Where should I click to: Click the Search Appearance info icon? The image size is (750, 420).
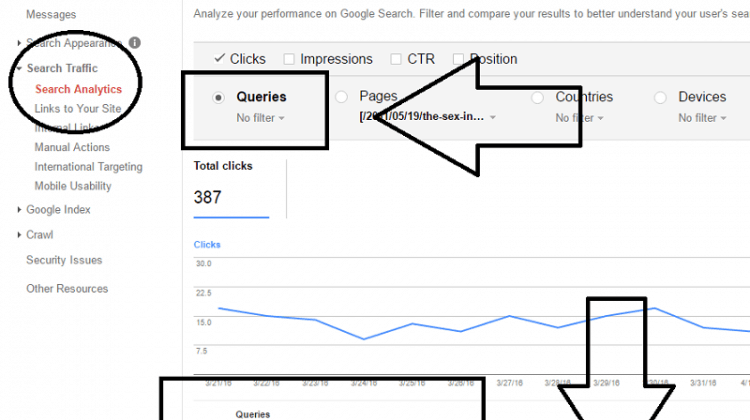pyautogui.click(x=135, y=43)
